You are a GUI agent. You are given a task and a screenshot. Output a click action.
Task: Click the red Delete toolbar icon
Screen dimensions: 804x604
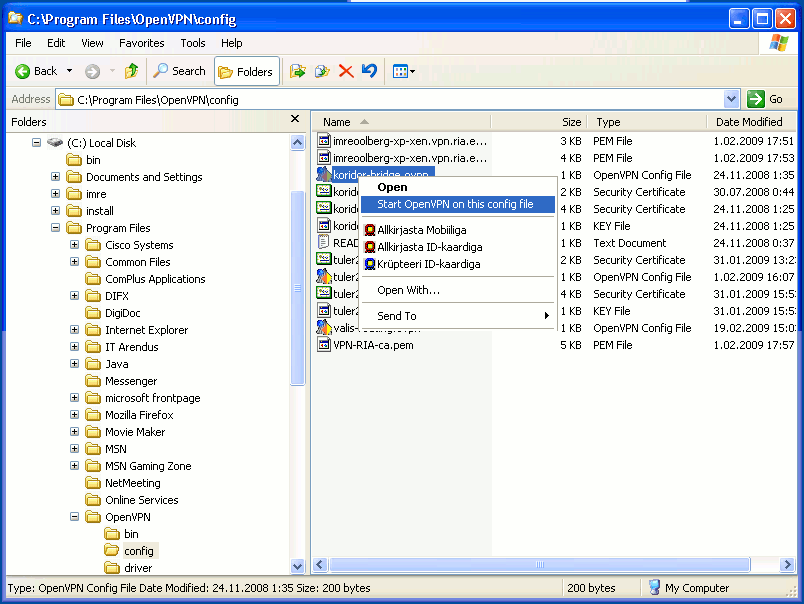coord(346,71)
